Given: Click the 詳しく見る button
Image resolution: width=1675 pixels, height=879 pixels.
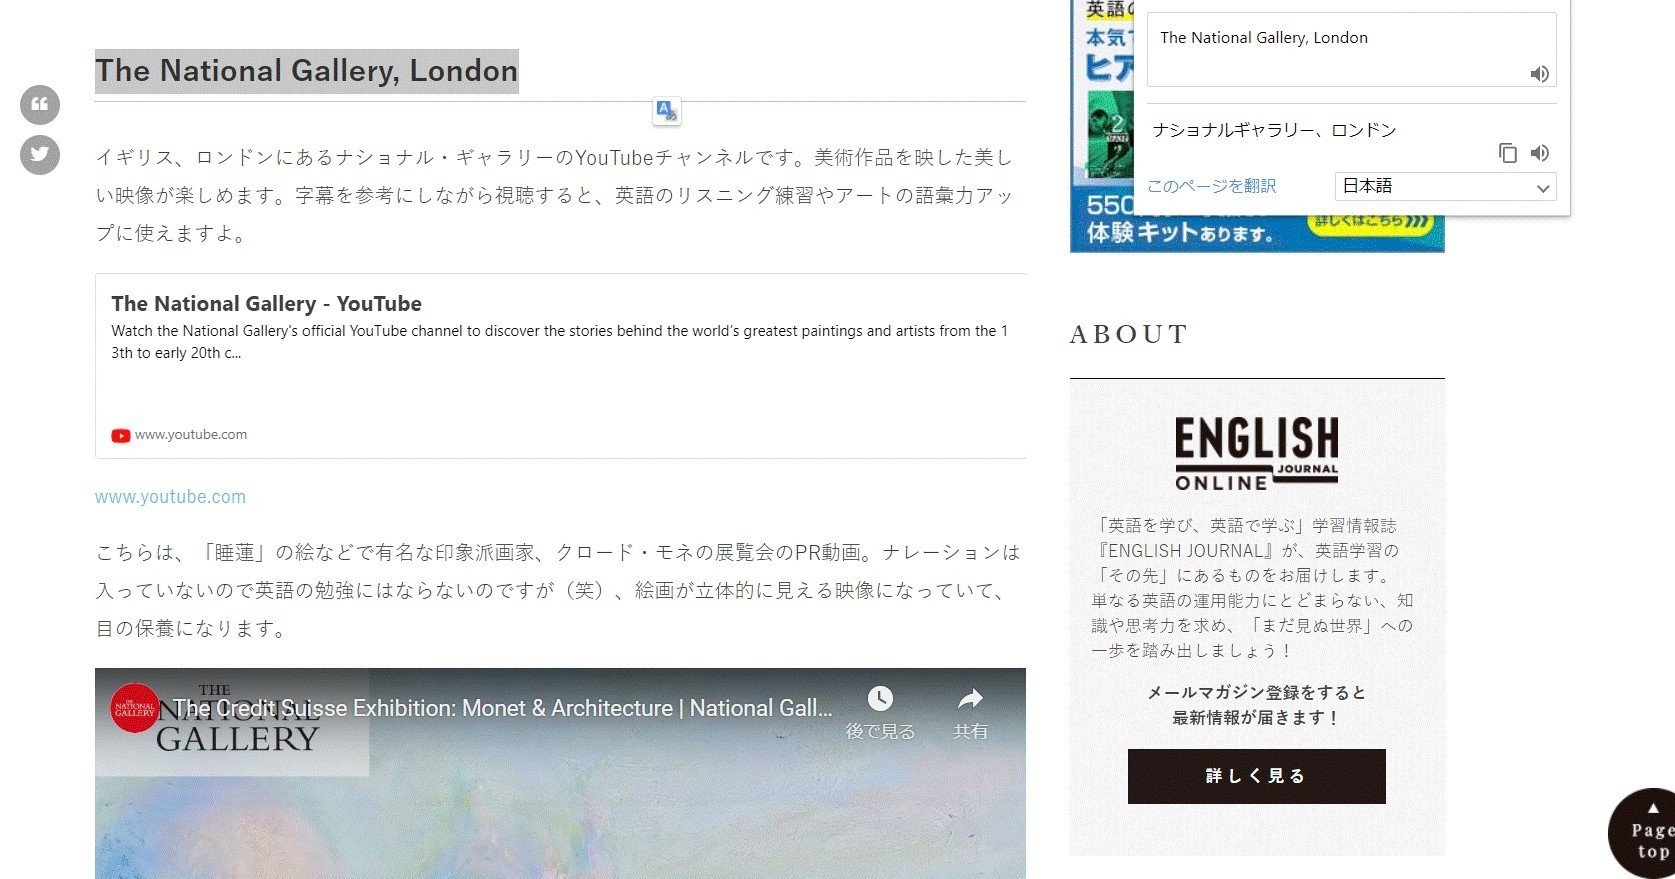Looking at the screenshot, I should [1256, 776].
